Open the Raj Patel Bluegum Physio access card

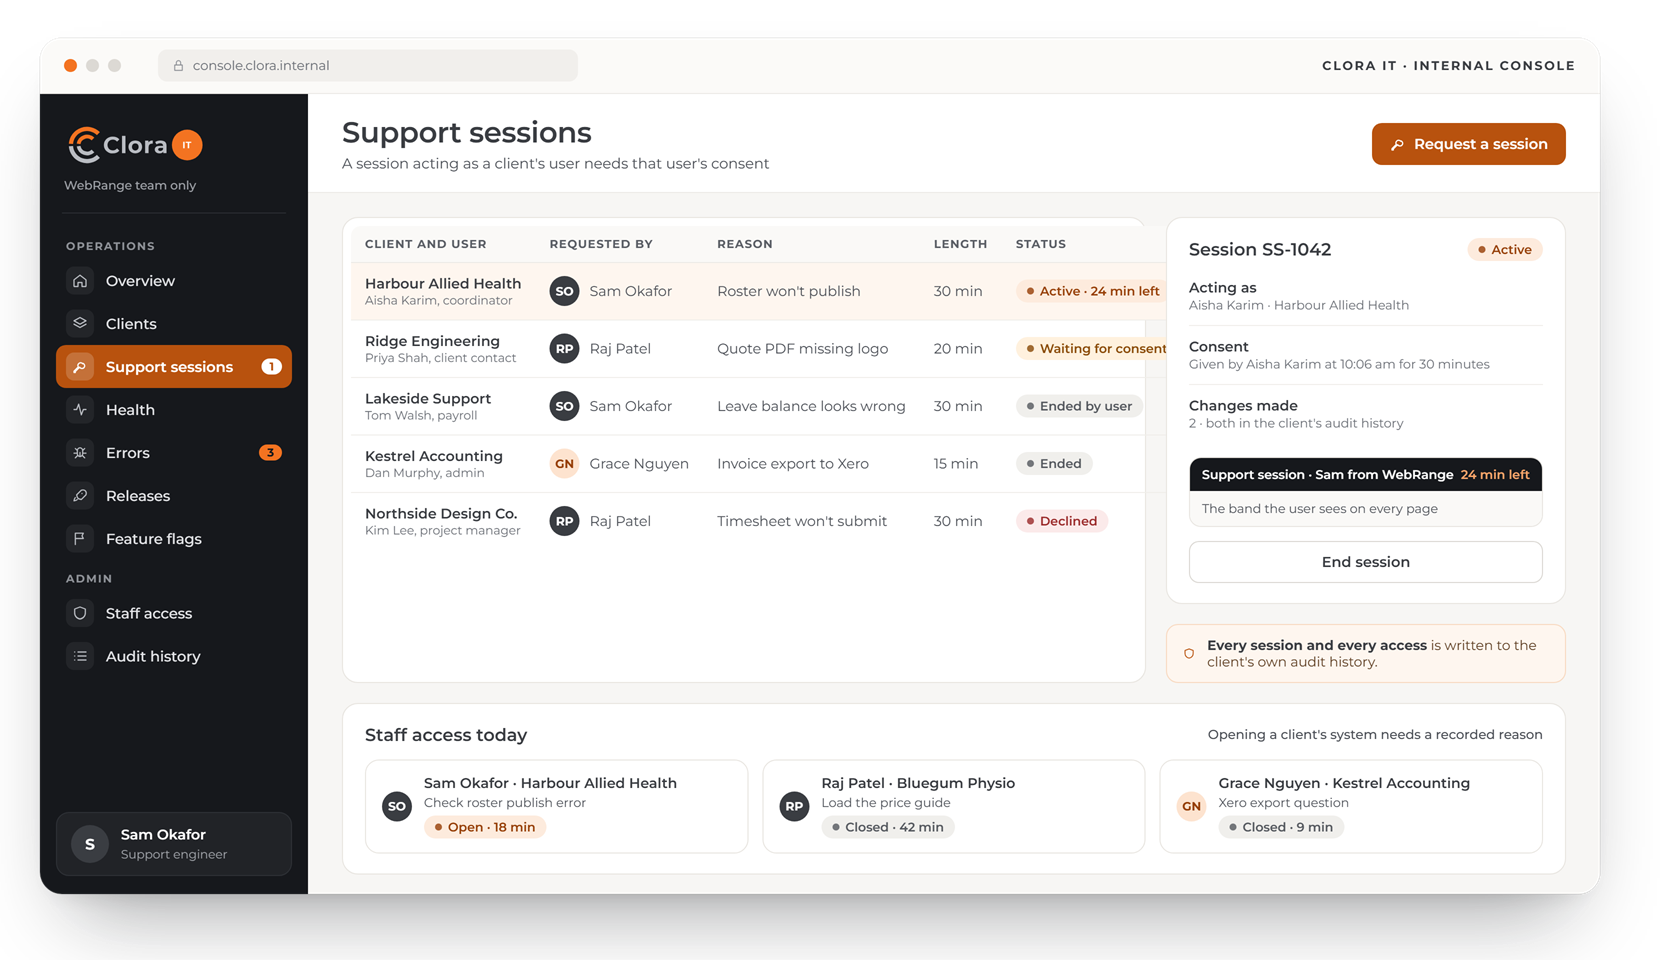(x=954, y=806)
